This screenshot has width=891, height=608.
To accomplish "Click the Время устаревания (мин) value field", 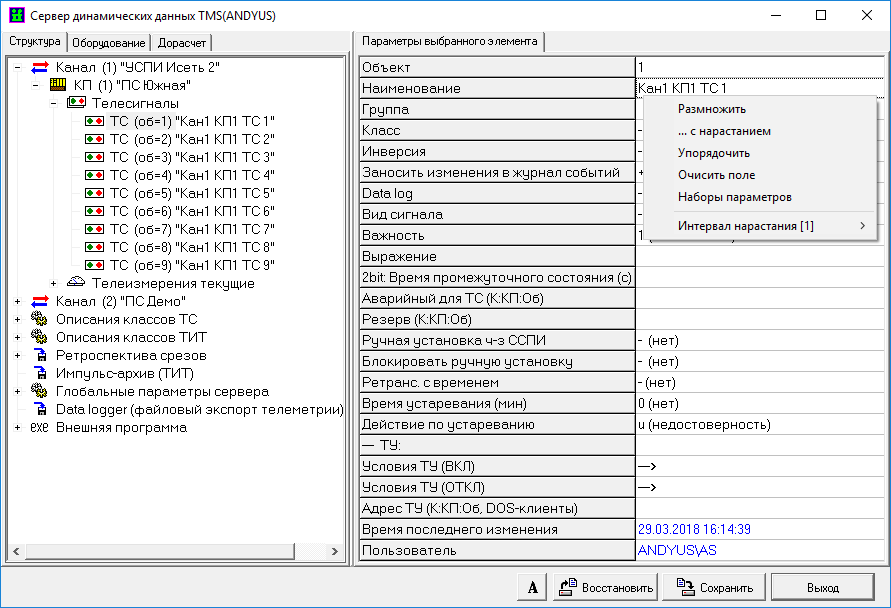I will (759, 404).
